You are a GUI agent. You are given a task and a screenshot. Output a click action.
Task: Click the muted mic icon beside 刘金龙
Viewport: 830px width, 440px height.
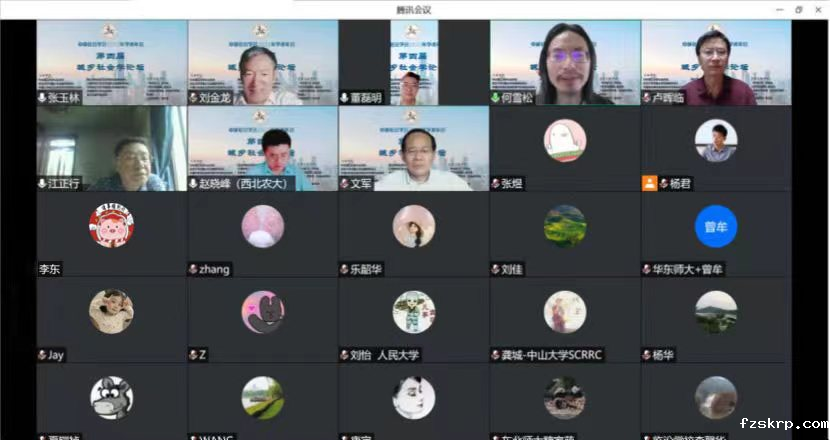click(x=193, y=98)
